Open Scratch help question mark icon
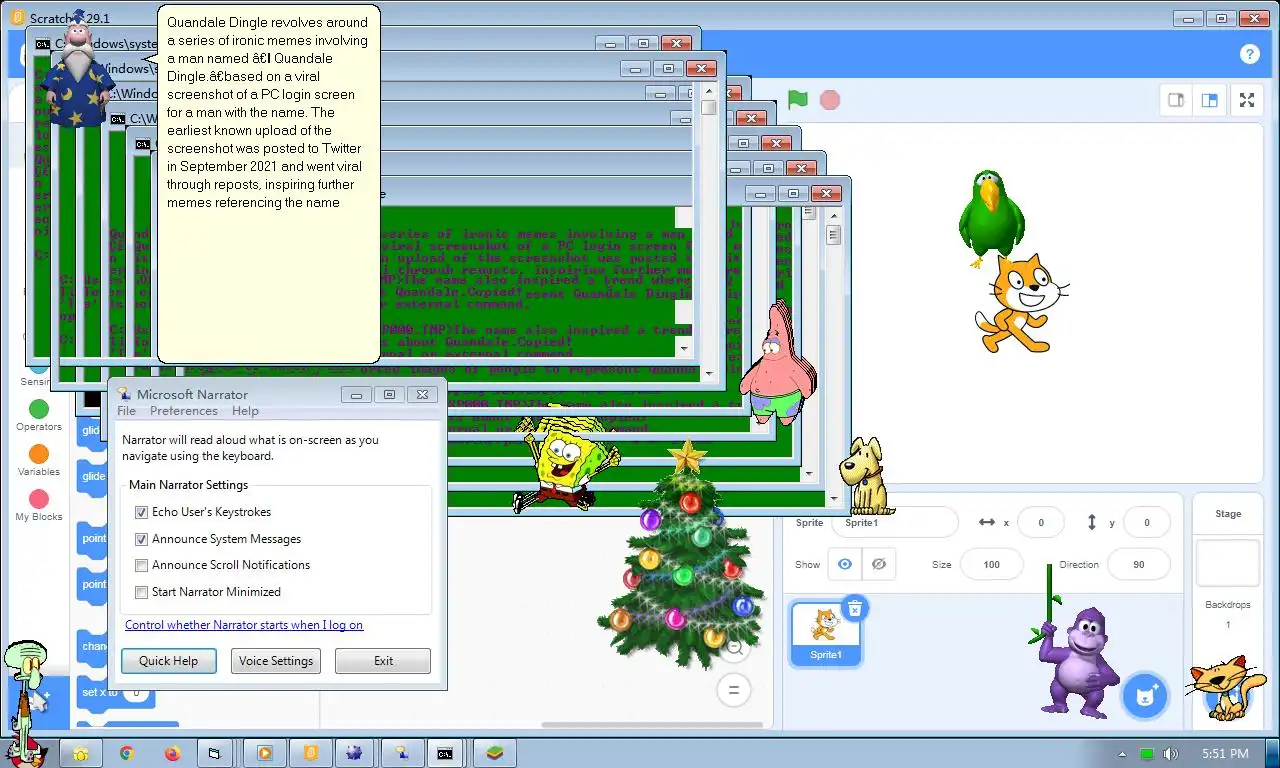 click(1249, 54)
